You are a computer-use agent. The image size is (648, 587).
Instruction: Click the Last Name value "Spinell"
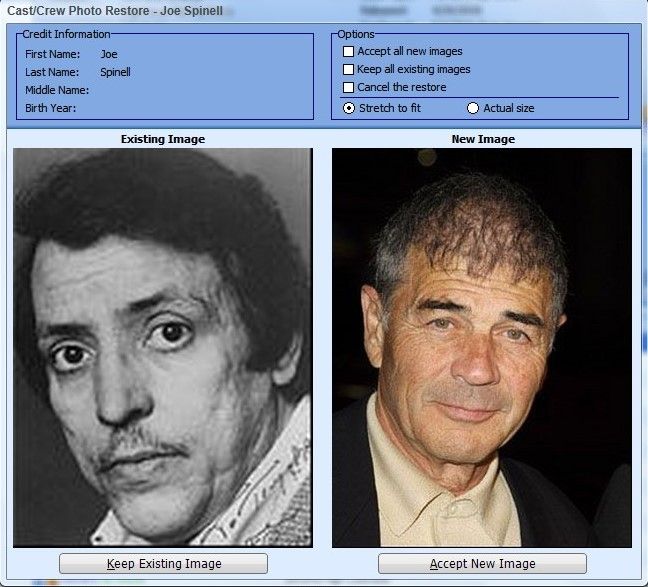coord(115,72)
